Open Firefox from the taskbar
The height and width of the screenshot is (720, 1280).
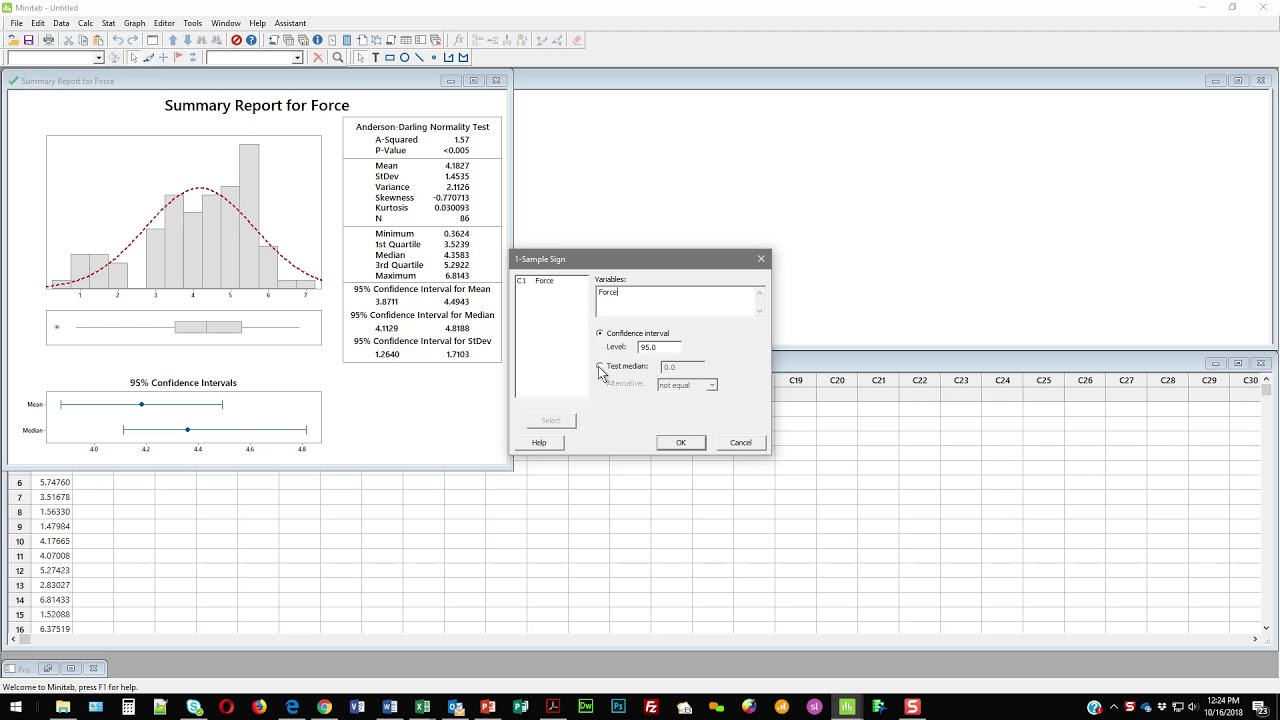click(259, 707)
